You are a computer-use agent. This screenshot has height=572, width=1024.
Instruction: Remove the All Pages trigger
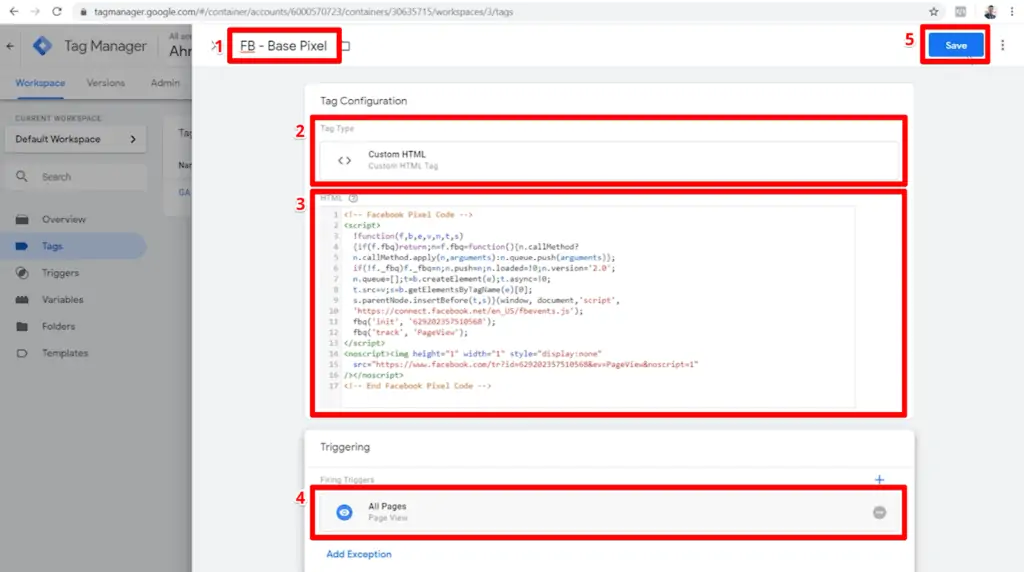[880, 513]
